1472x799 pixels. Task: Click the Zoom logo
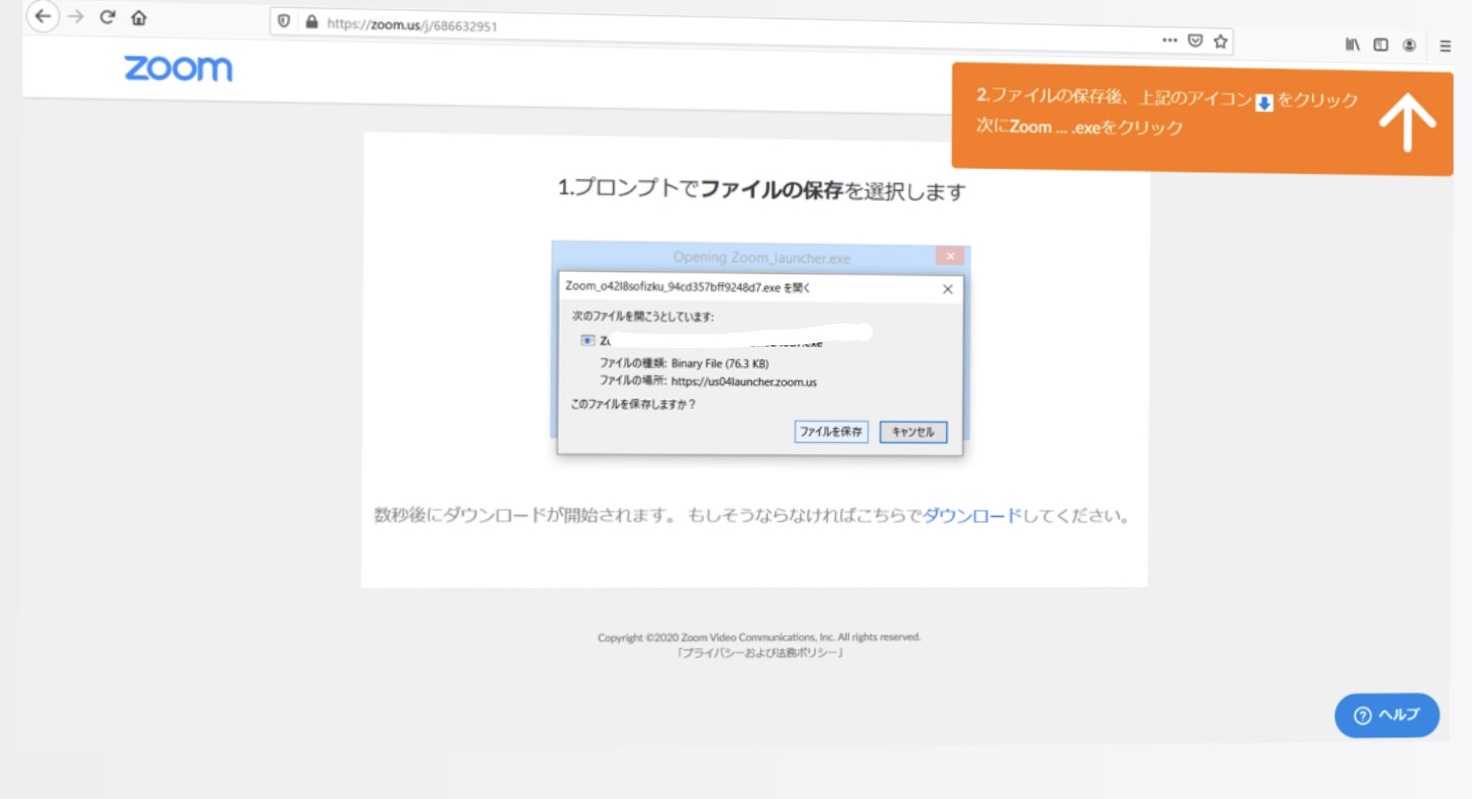[178, 69]
